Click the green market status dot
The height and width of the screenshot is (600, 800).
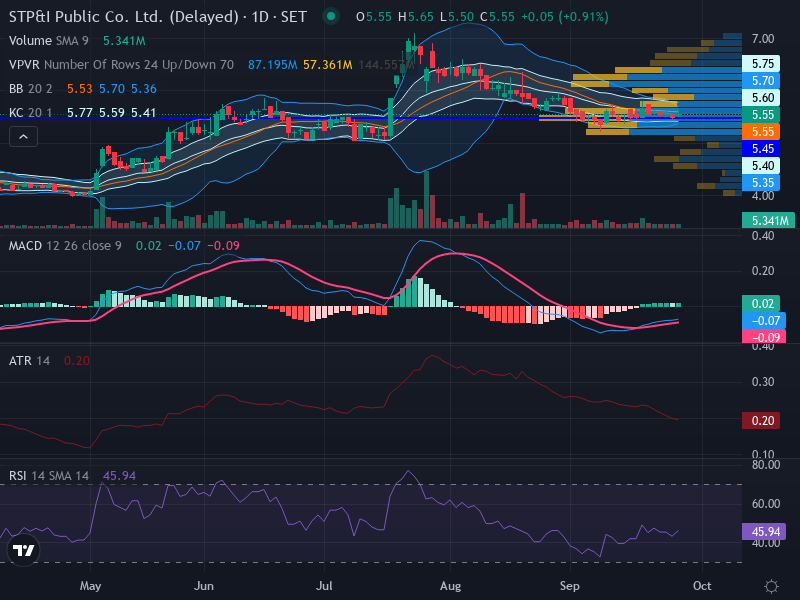tap(331, 16)
